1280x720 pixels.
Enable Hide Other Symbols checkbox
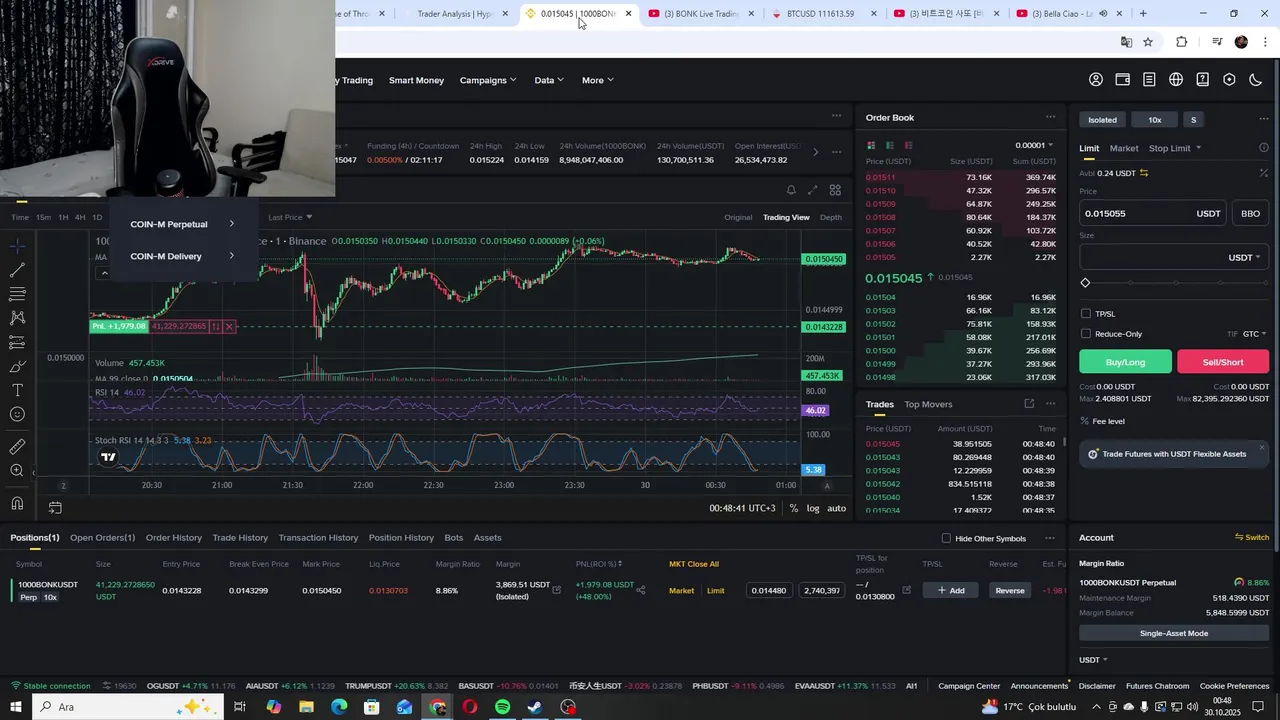946,538
